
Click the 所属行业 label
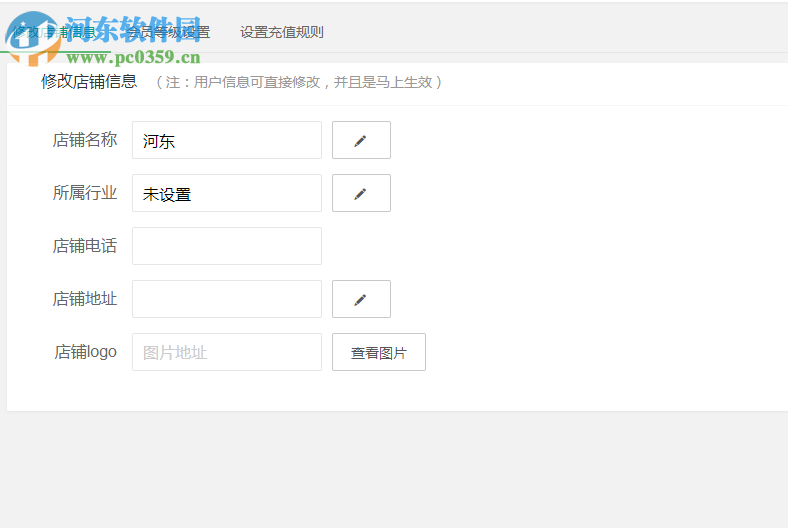[85, 192]
